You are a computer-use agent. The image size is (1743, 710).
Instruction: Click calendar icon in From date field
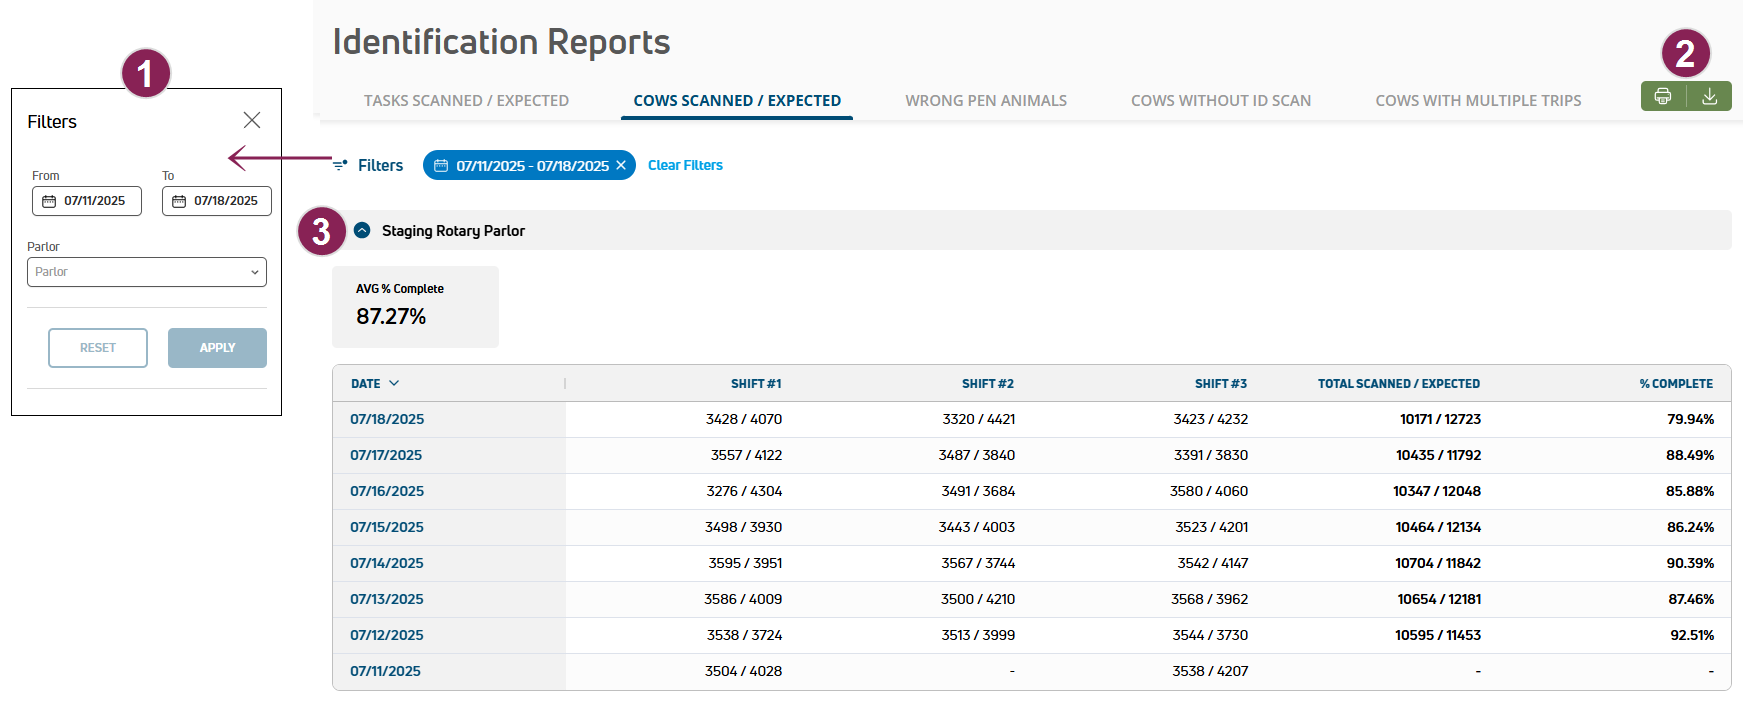(x=49, y=201)
